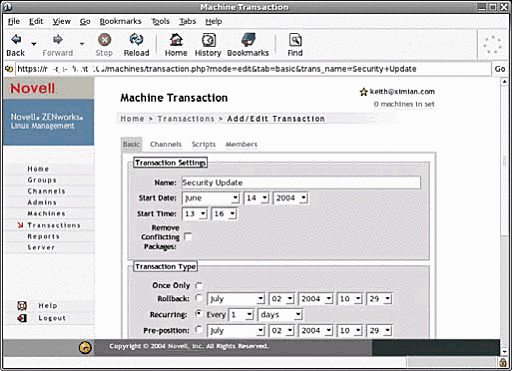The width and height of the screenshot is (512, 371).
Task: Select the Pre-position radio button
Action: point(199,330)
